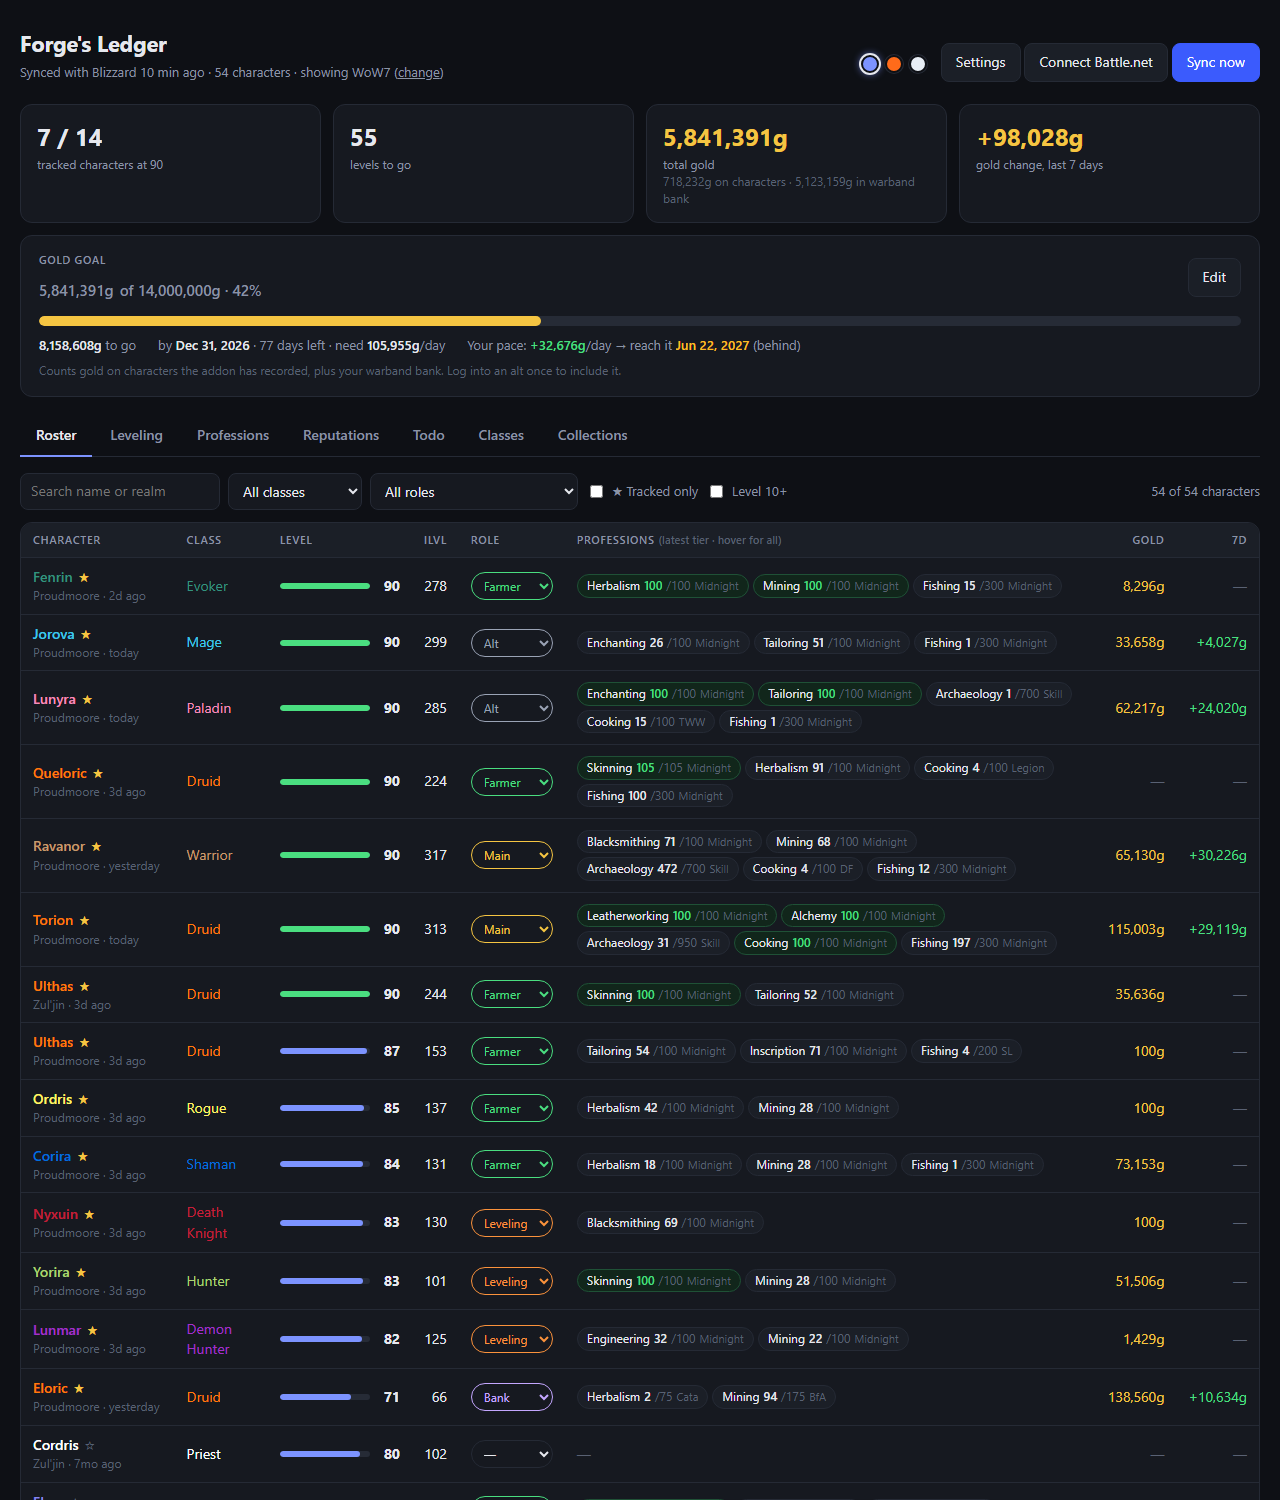Screen dimensions: 1280x1500
Task: Open the Todo tab
Action: point(429,436)
